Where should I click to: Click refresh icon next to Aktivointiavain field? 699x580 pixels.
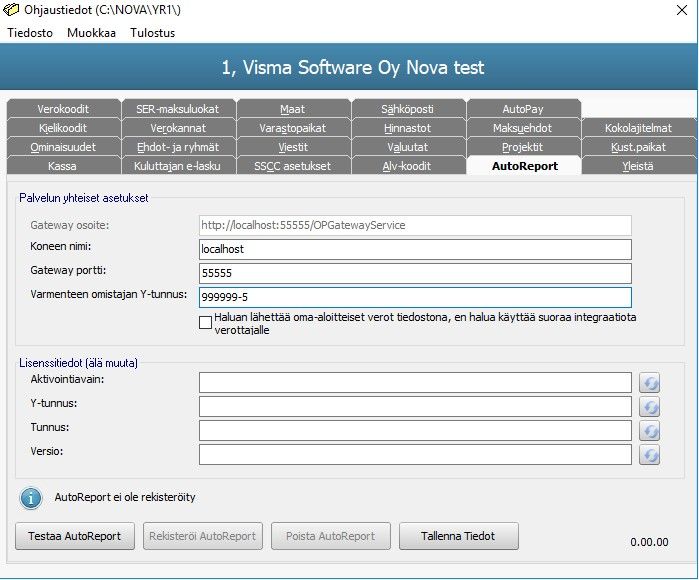pyautogui.click(x=650, y=383)
